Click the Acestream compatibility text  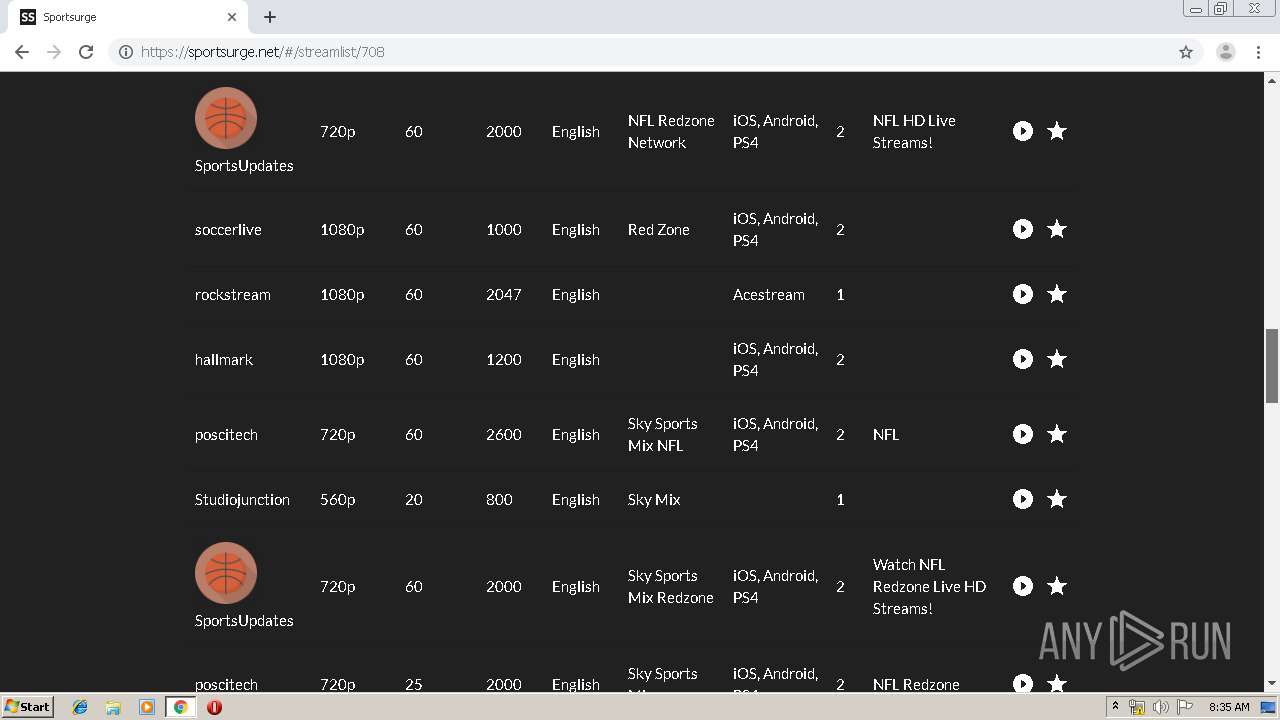click(769, 294)
